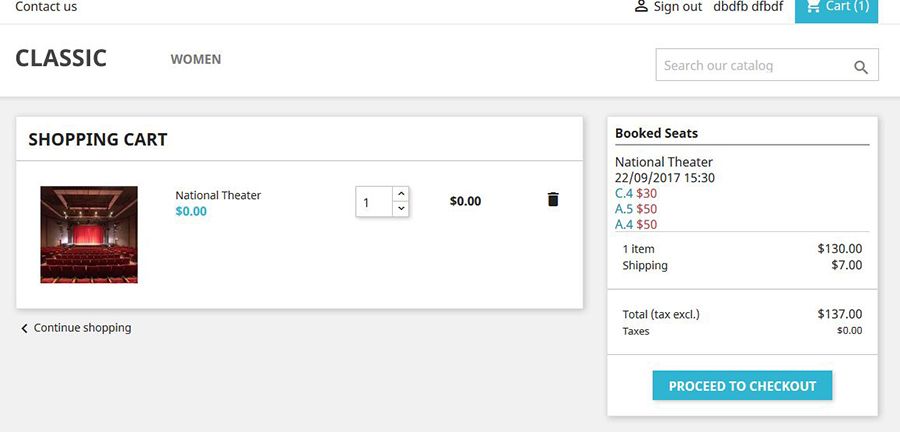Click the magnifier search icon
This screenshot has height=432, width=900.
(861, 67)
